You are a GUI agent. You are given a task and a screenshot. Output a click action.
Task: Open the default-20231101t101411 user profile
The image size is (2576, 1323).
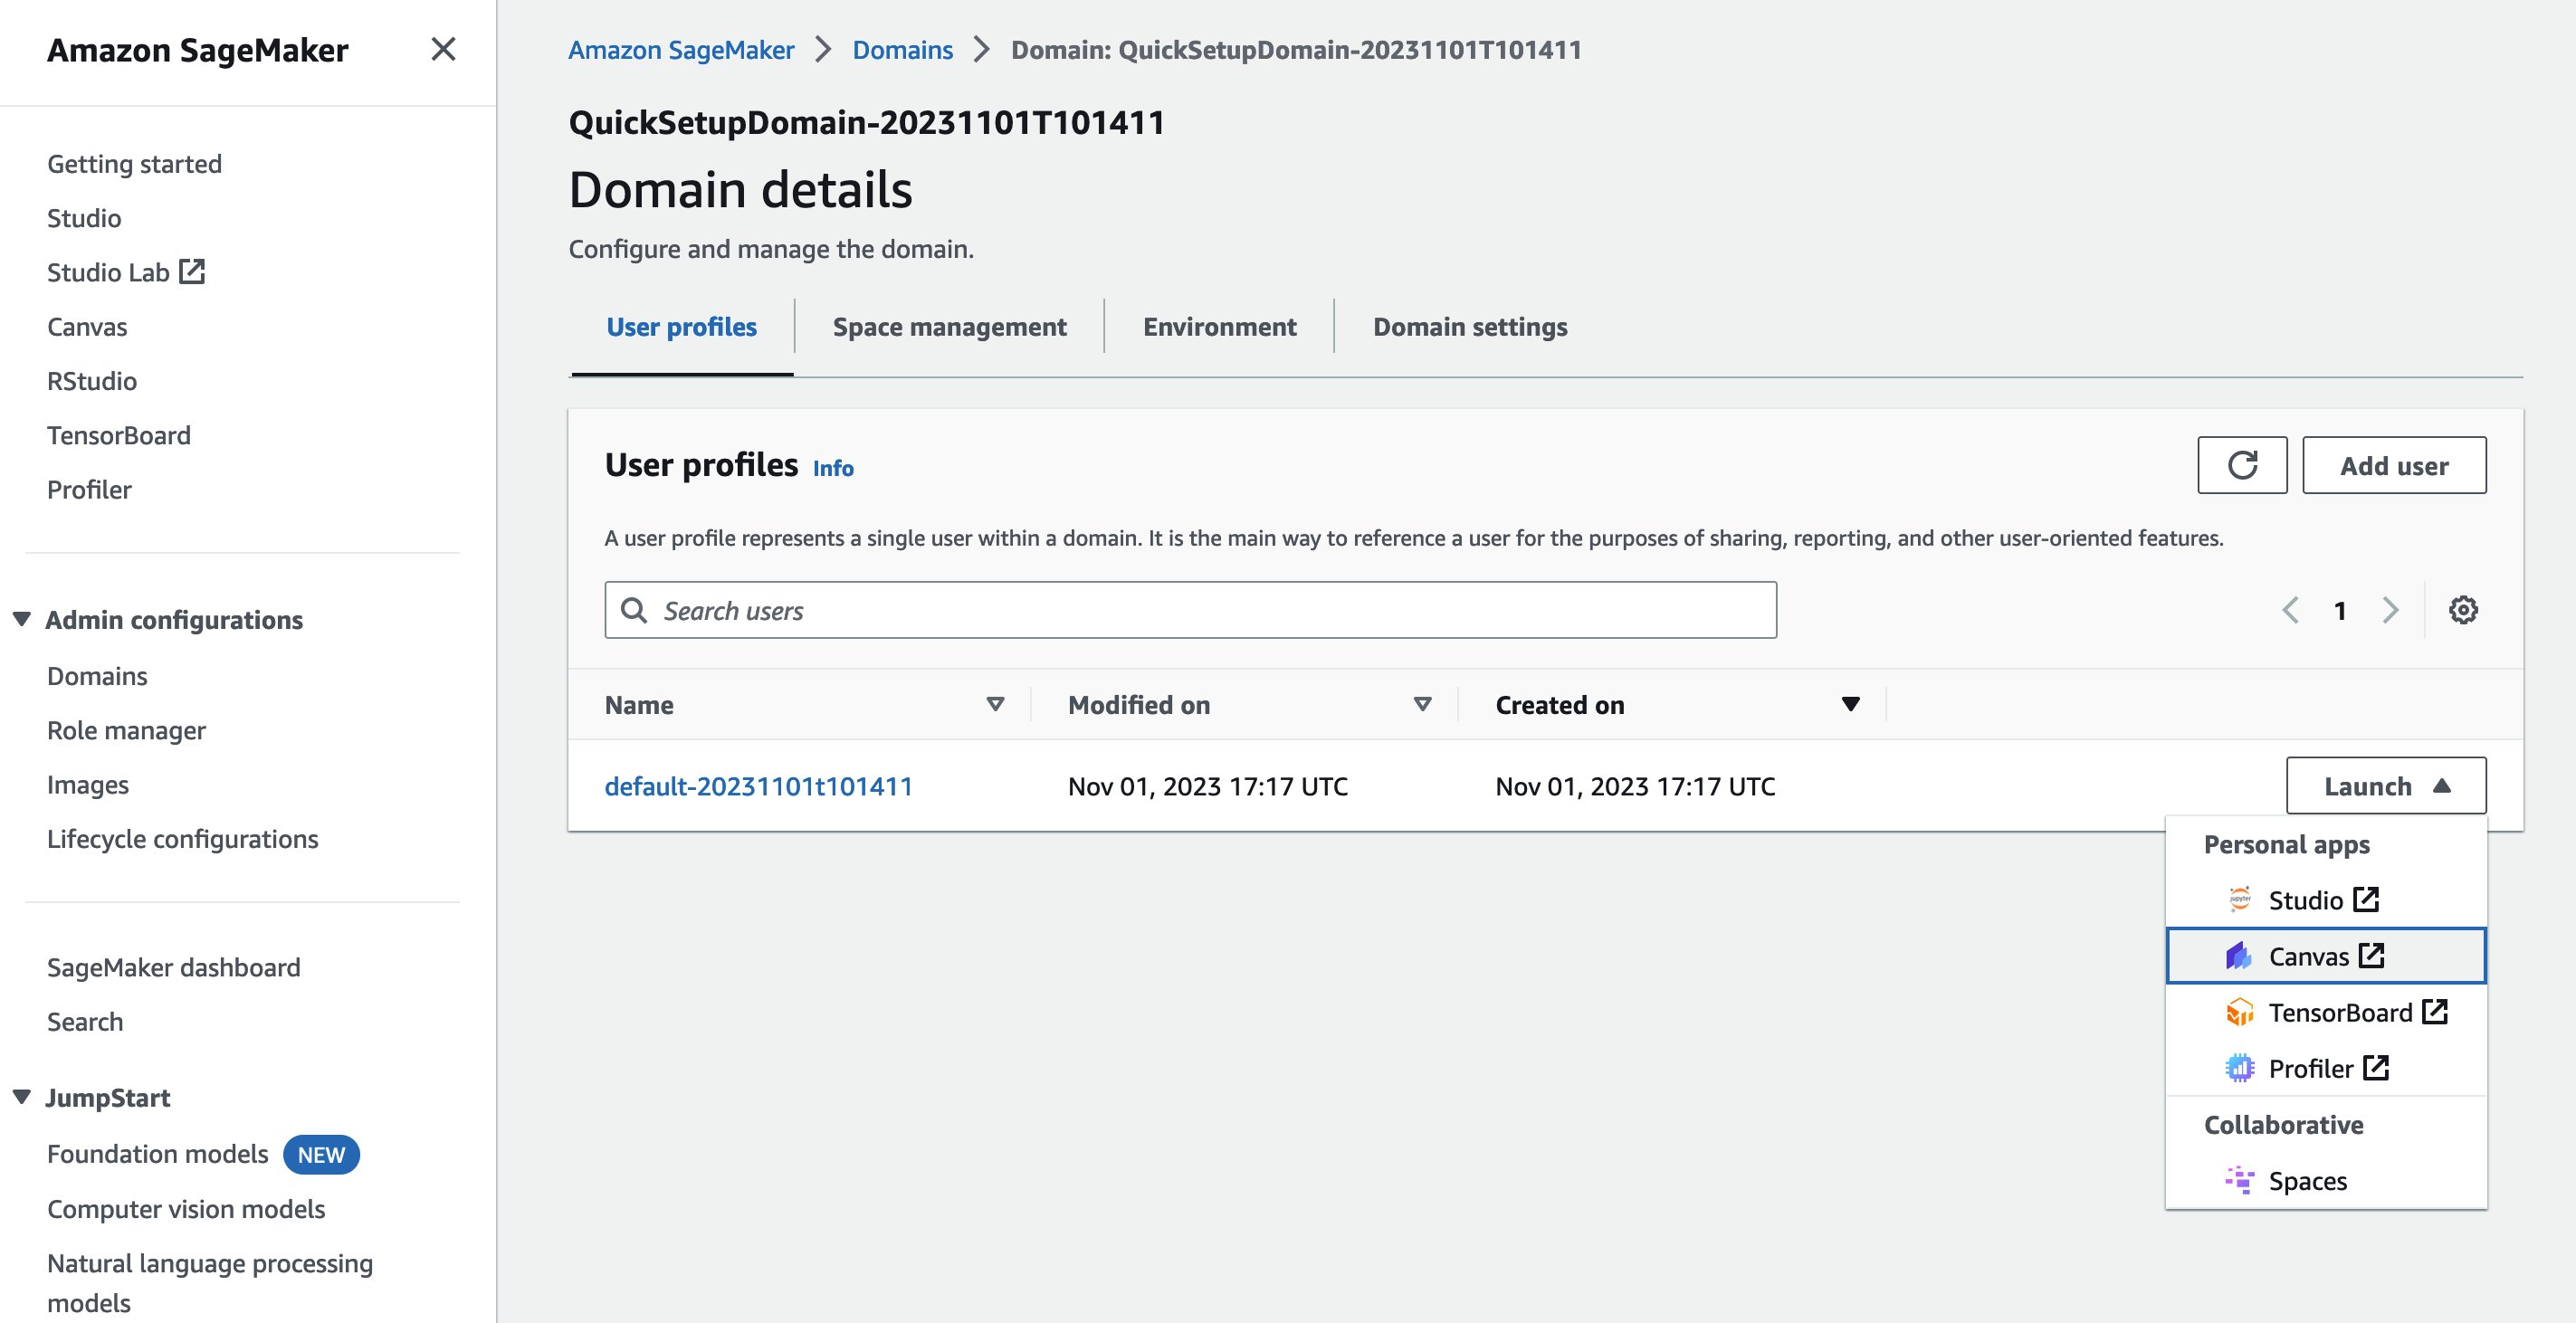(x=758, y=786)
